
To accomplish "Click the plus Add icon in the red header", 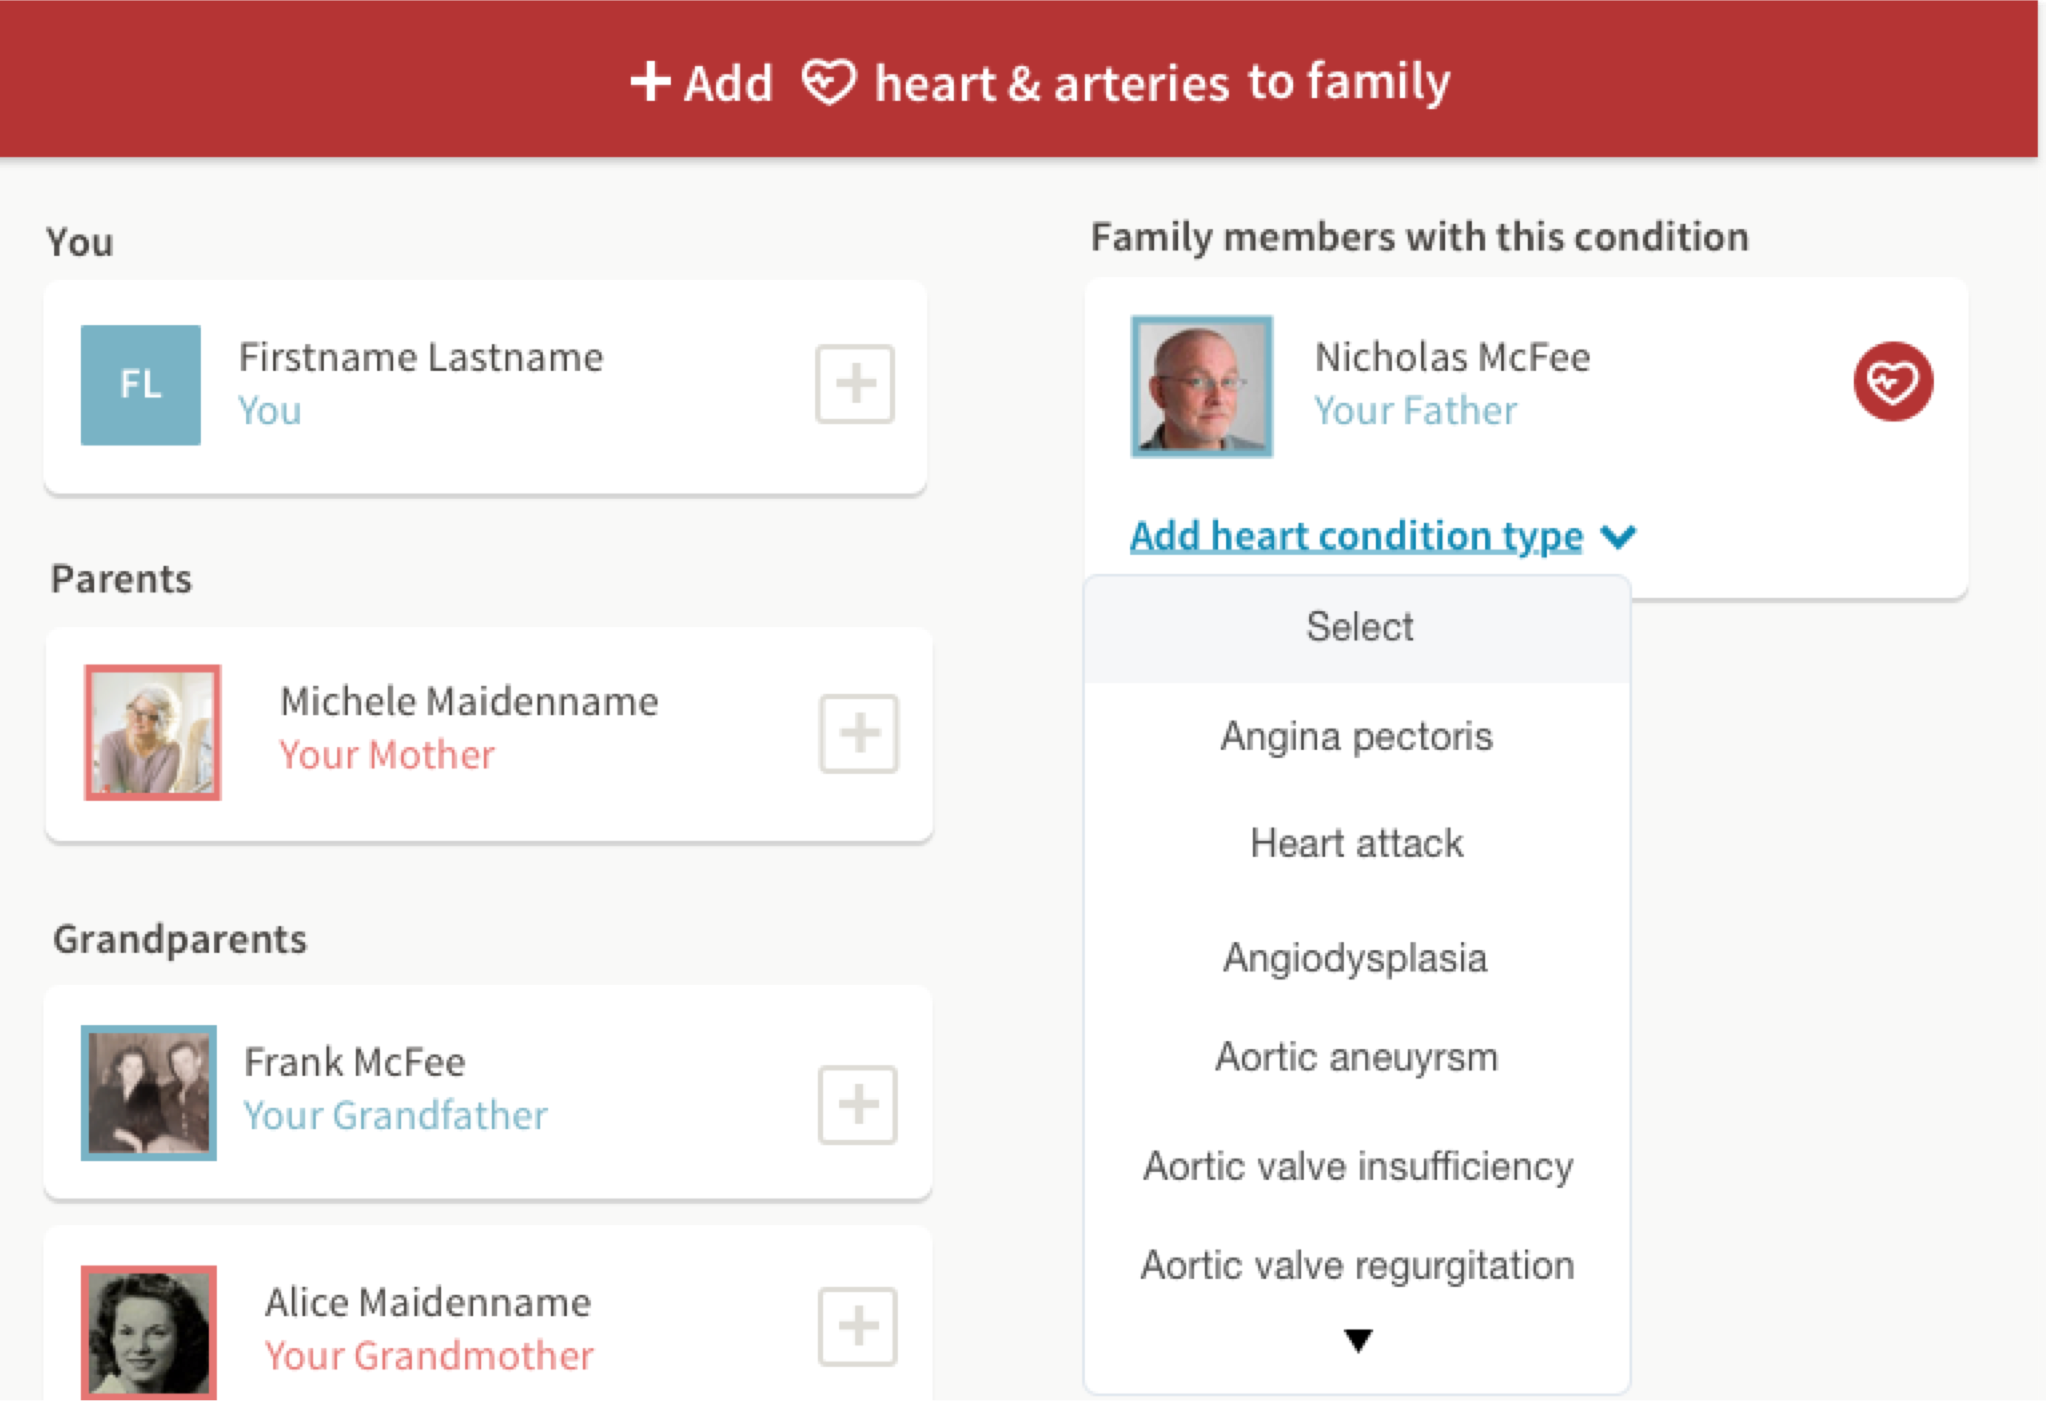I will [x=650, y=82].
